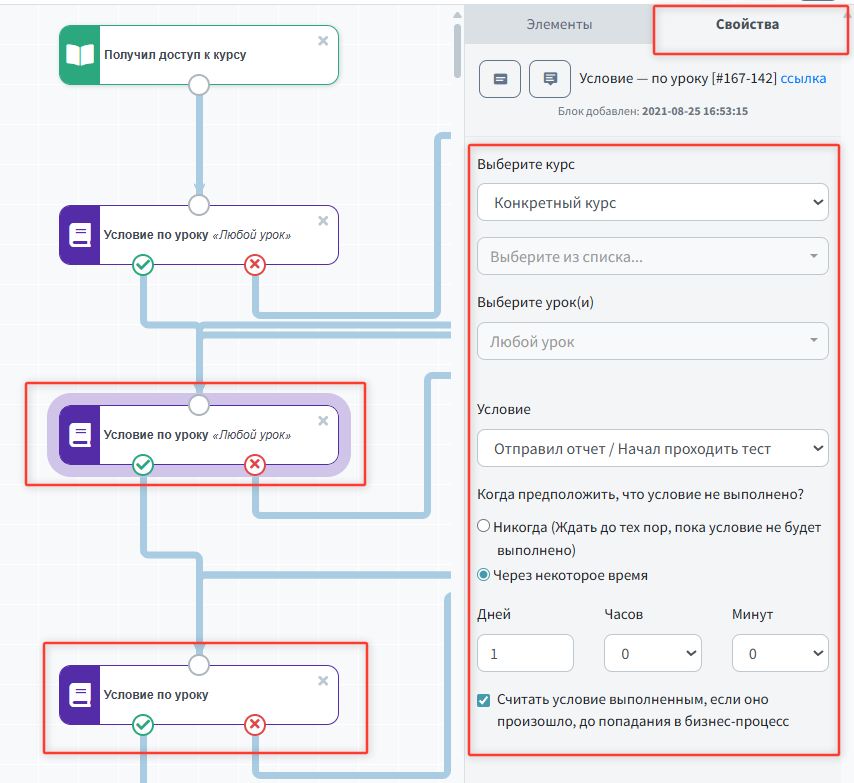This screenshot has width=854, height=783.
Task: Click the comment icon button in the properties header
Action: coord(549,79)
